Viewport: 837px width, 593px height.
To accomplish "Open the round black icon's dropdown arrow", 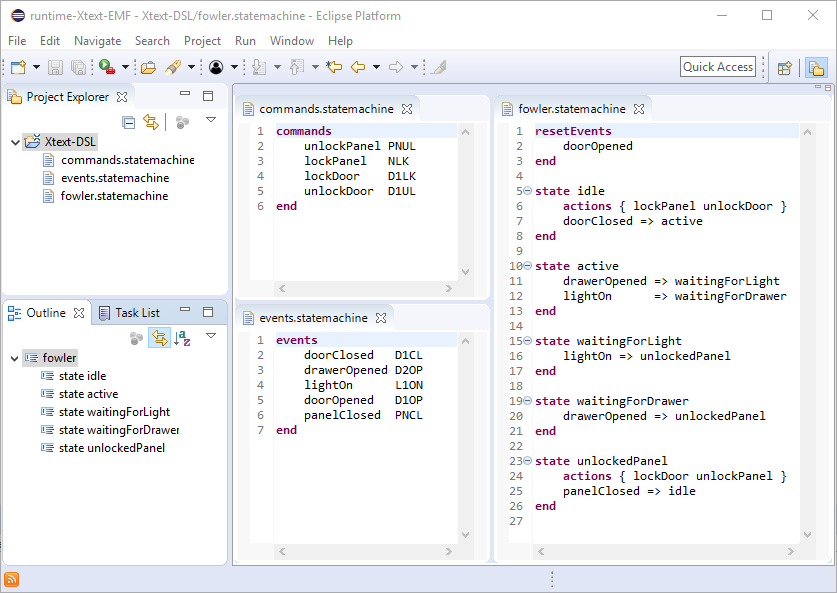I will click(x=234, y=67).
